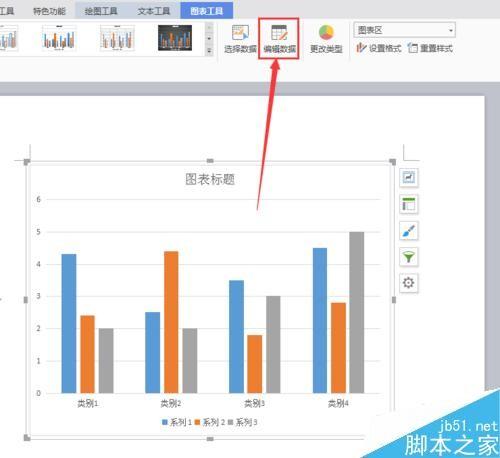Click the chart settings gear side button
Screen dimensions: 500x458
pyautogui.click(x=409, y=283)
